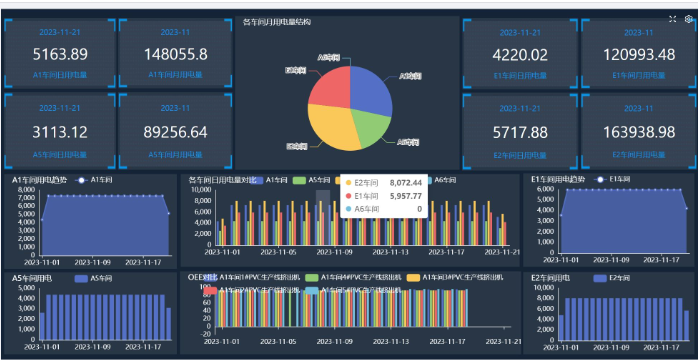Click the 163938.98 E2 monthly value
The image size is (698, 360).
639,132
